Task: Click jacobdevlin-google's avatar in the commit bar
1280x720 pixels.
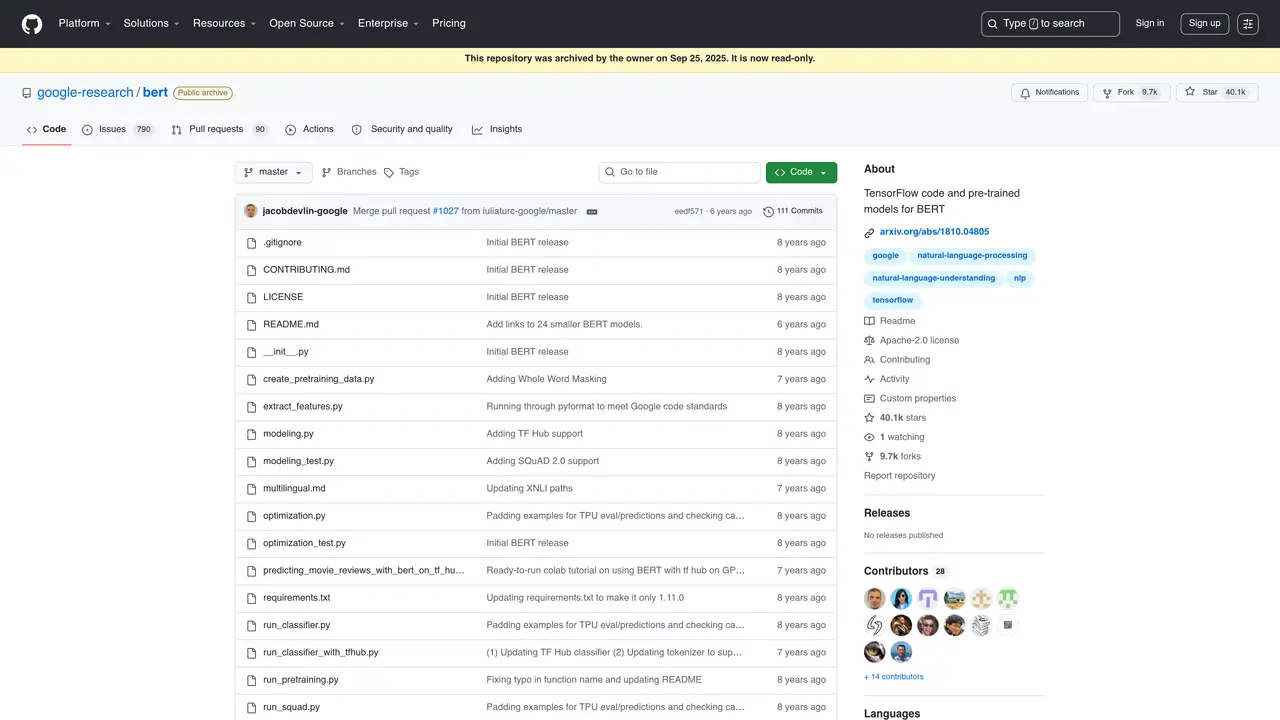Action: (x=251, y=211)
